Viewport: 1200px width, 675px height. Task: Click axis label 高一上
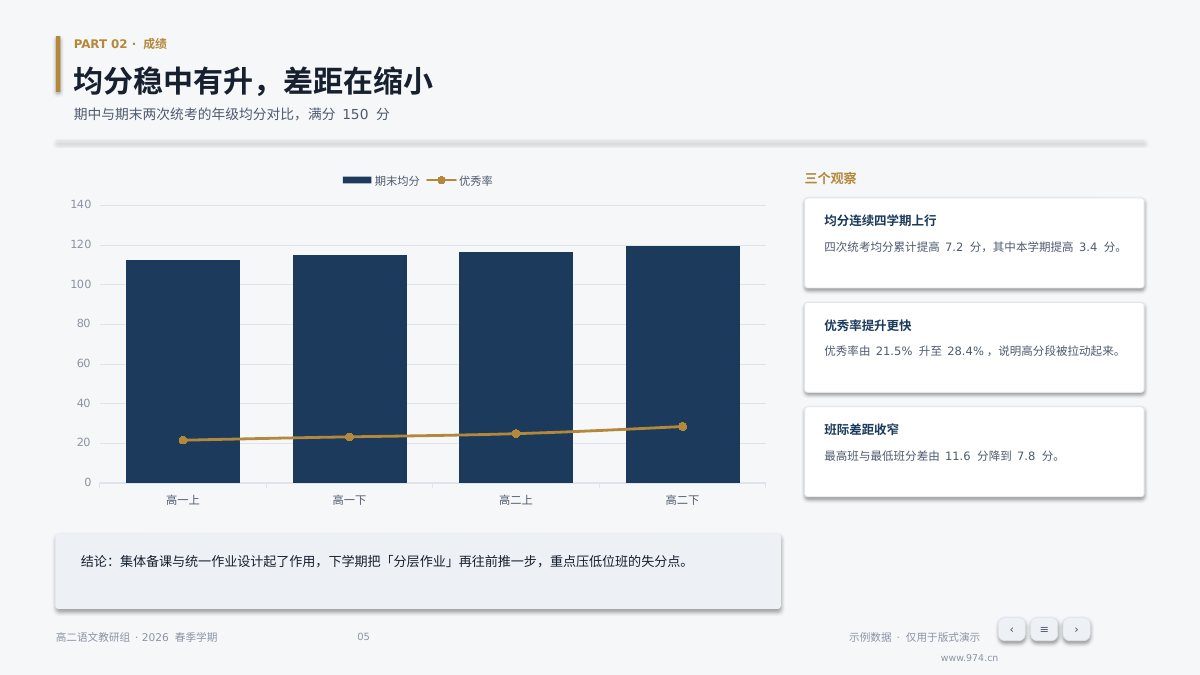(183, 500)
